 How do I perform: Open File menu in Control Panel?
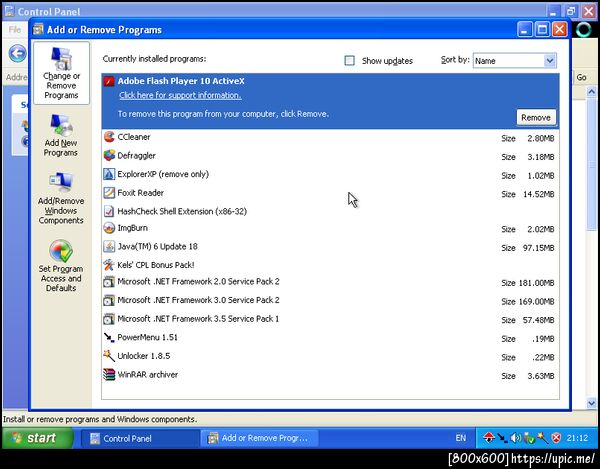click(15, 29)
